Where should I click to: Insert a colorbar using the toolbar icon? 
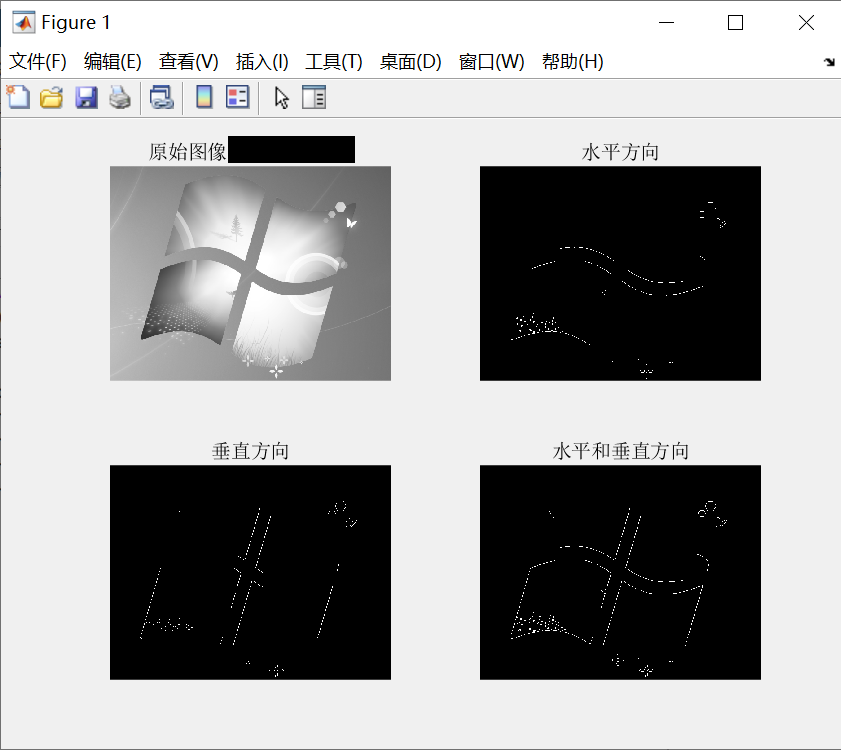pyautogui.click(x=204, y=98)
